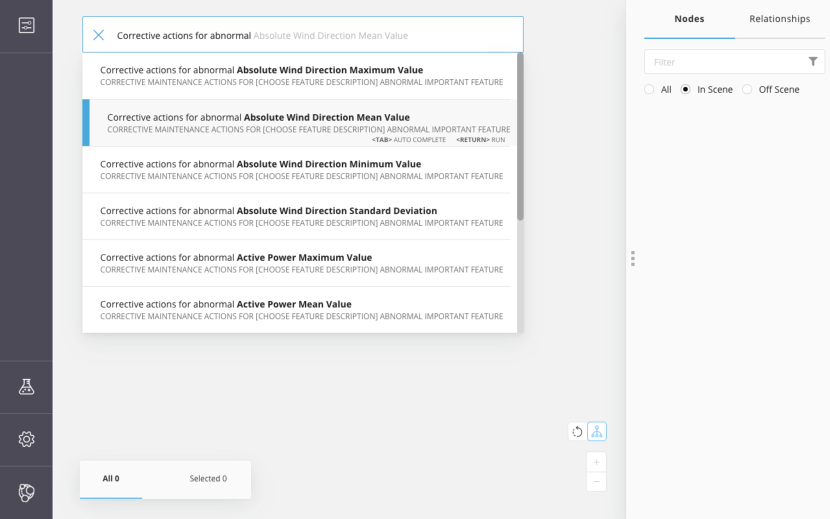830x519 pixels.
Task: Switch to the Nodes tab
Action: pos(689,19)
